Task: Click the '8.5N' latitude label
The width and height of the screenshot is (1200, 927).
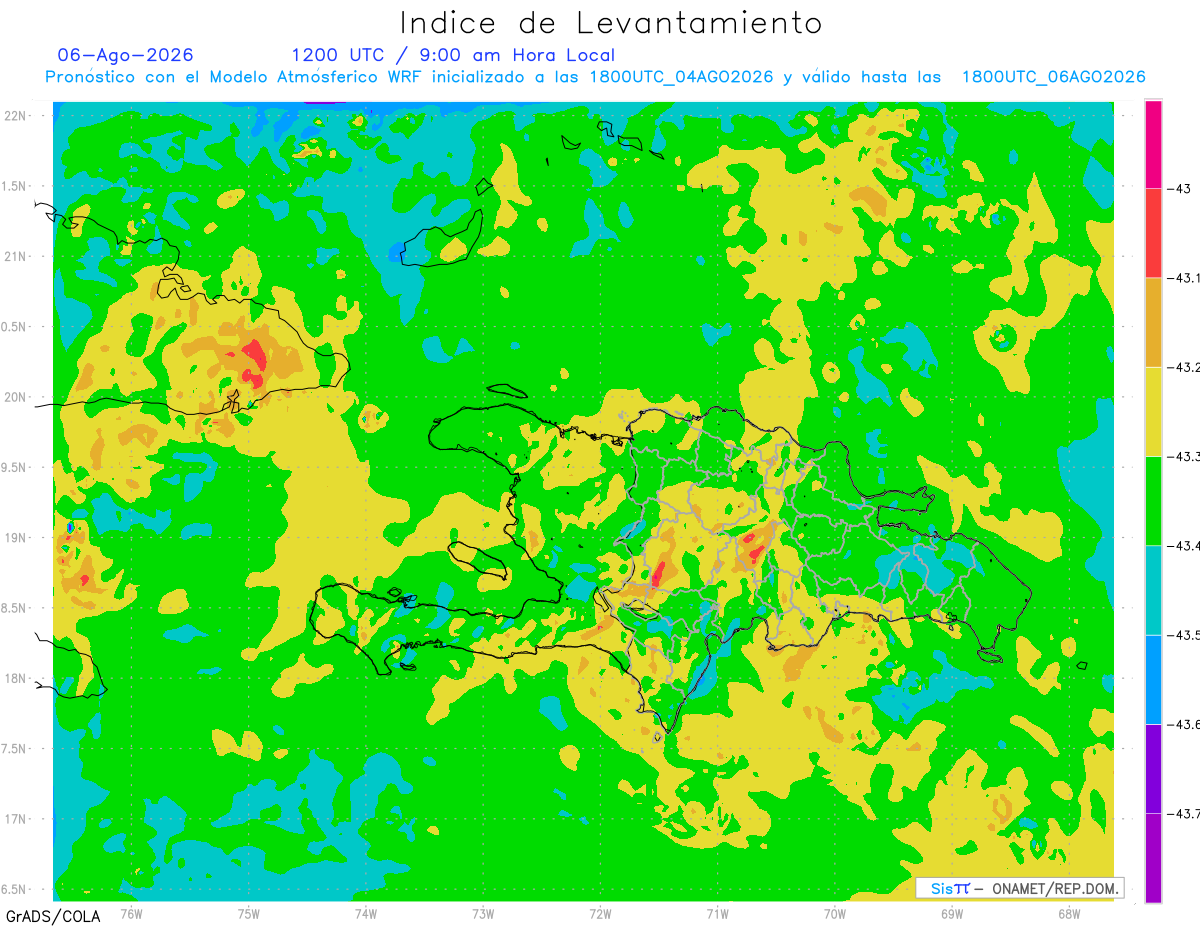Action: click(14, 608)
